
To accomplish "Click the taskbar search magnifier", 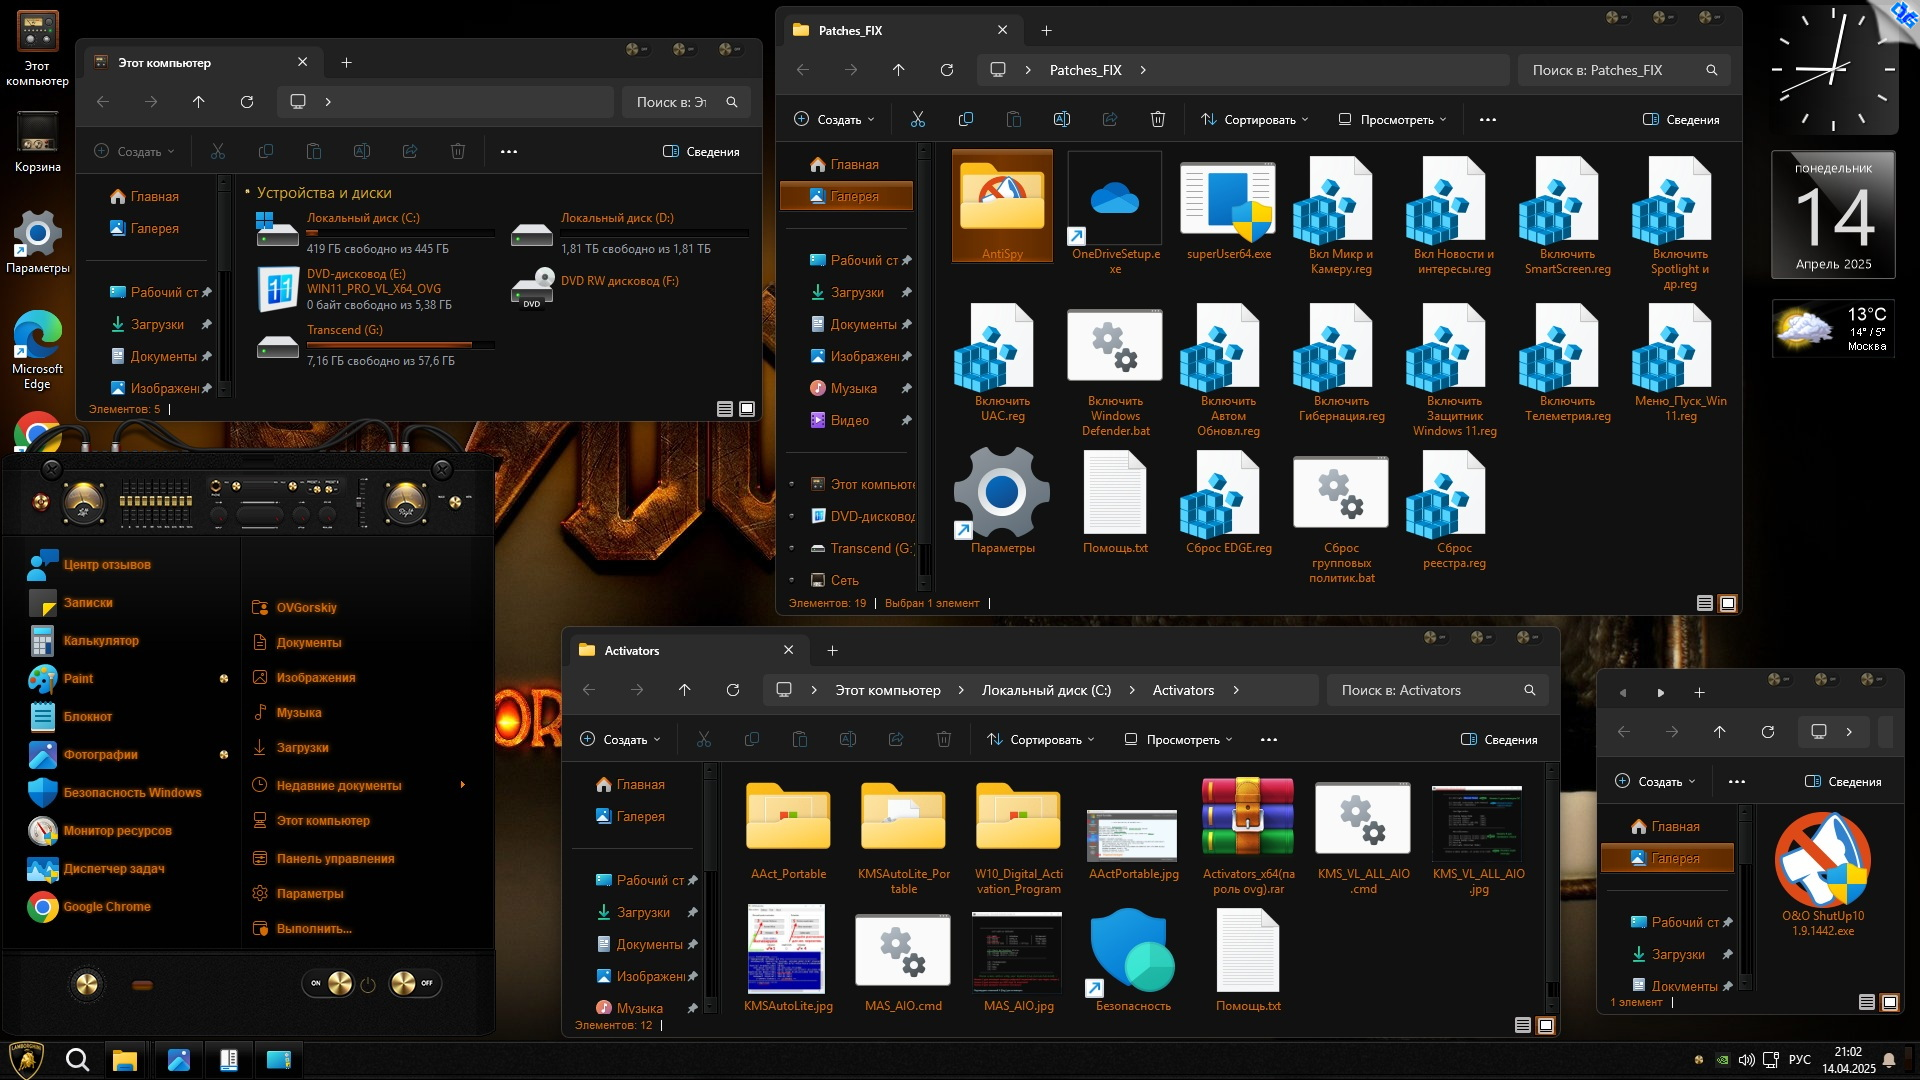I will (x=77, y=1060).
